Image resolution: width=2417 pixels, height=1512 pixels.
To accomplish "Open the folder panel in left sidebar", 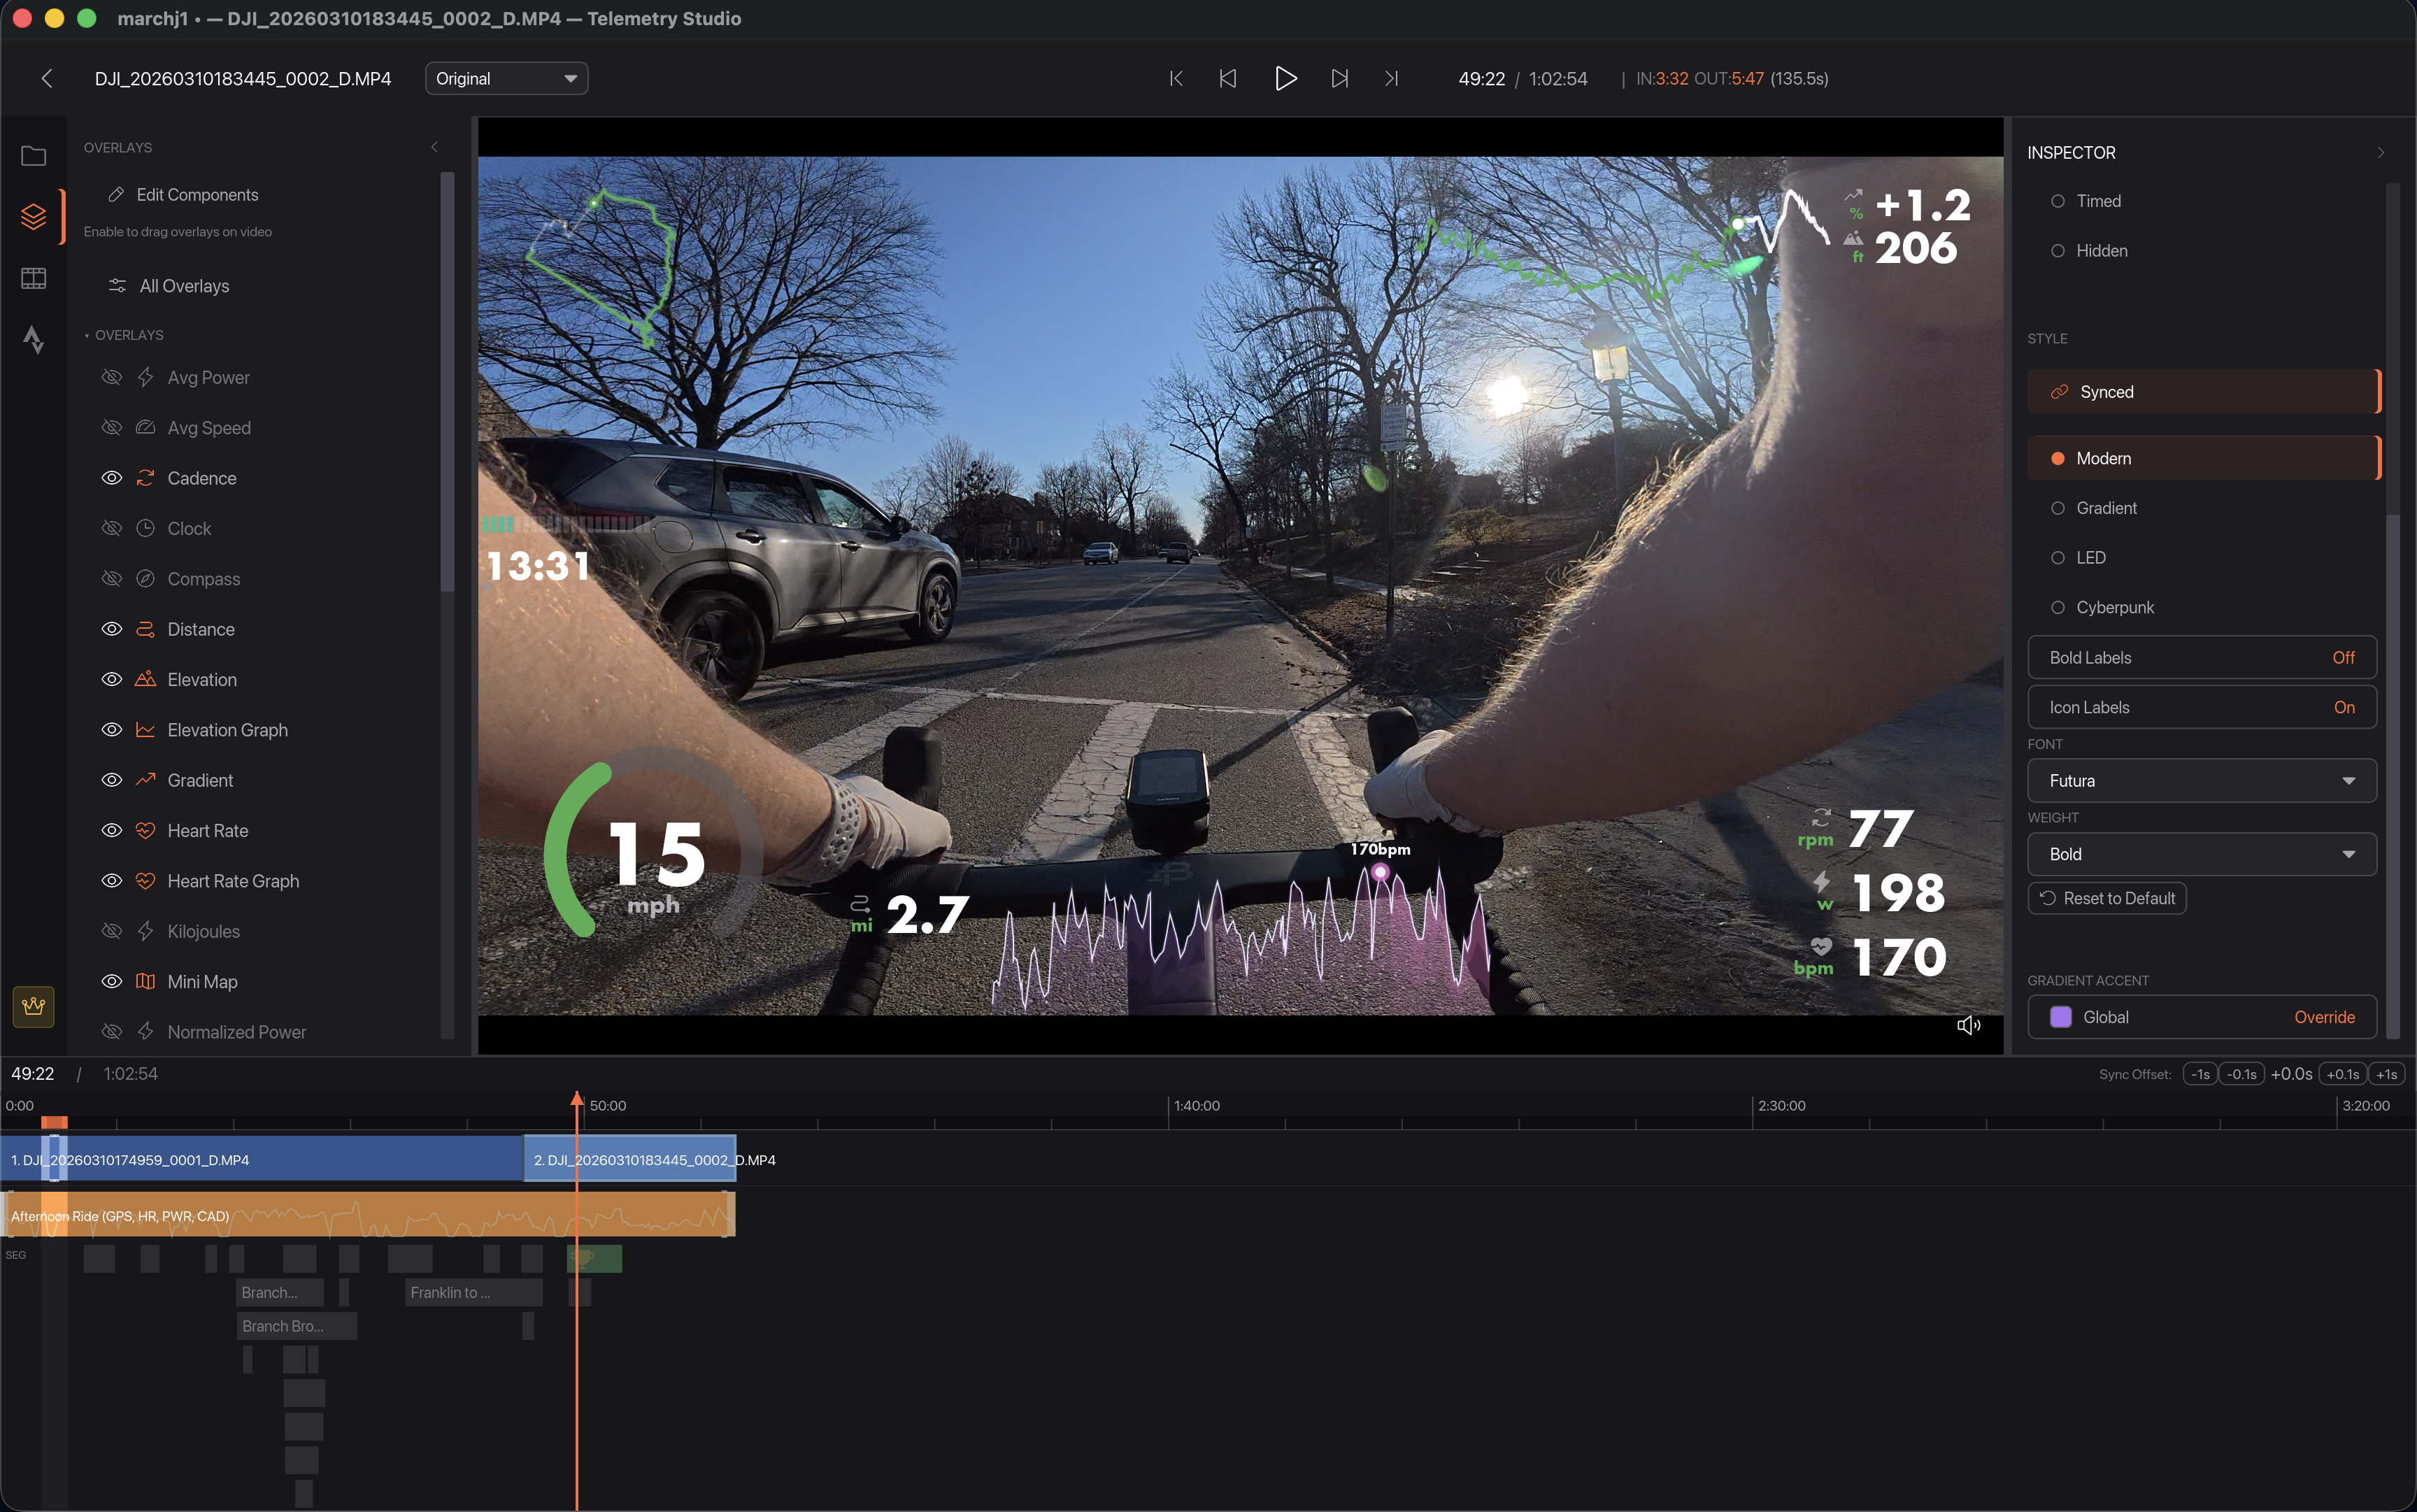I will [x=33, y=156].
